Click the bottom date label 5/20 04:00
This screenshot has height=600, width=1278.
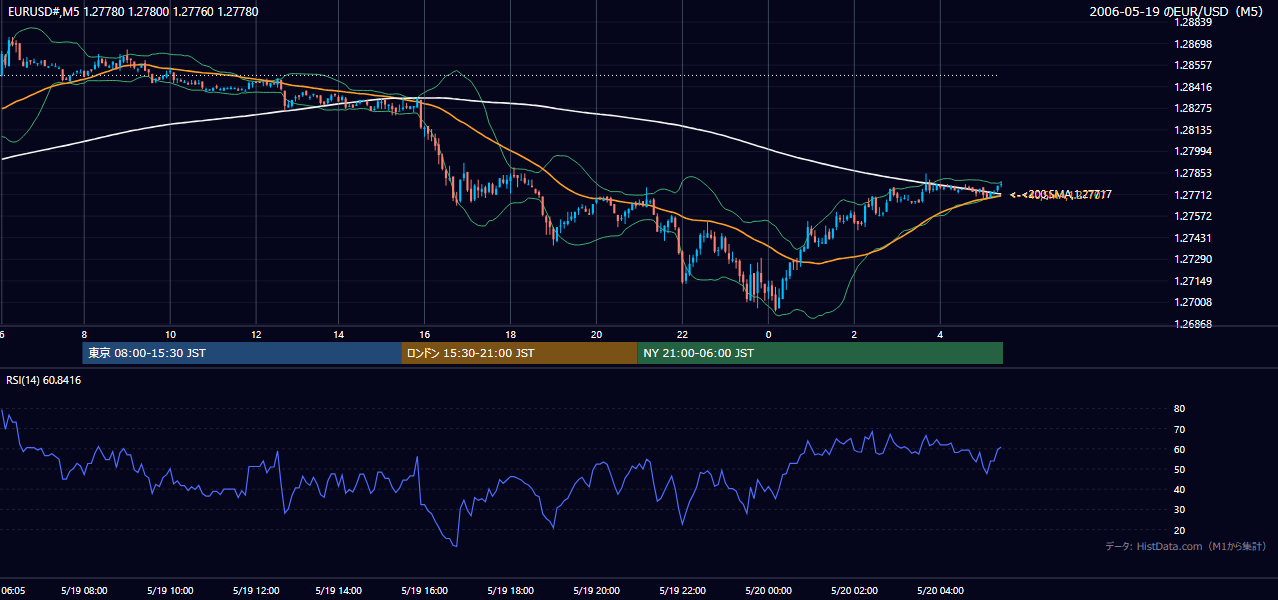940,591
